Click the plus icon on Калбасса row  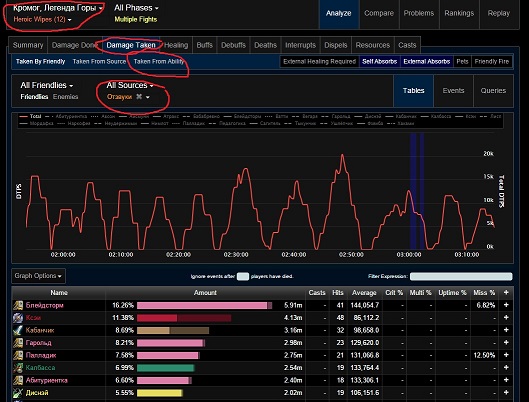[x=506, y=367]
